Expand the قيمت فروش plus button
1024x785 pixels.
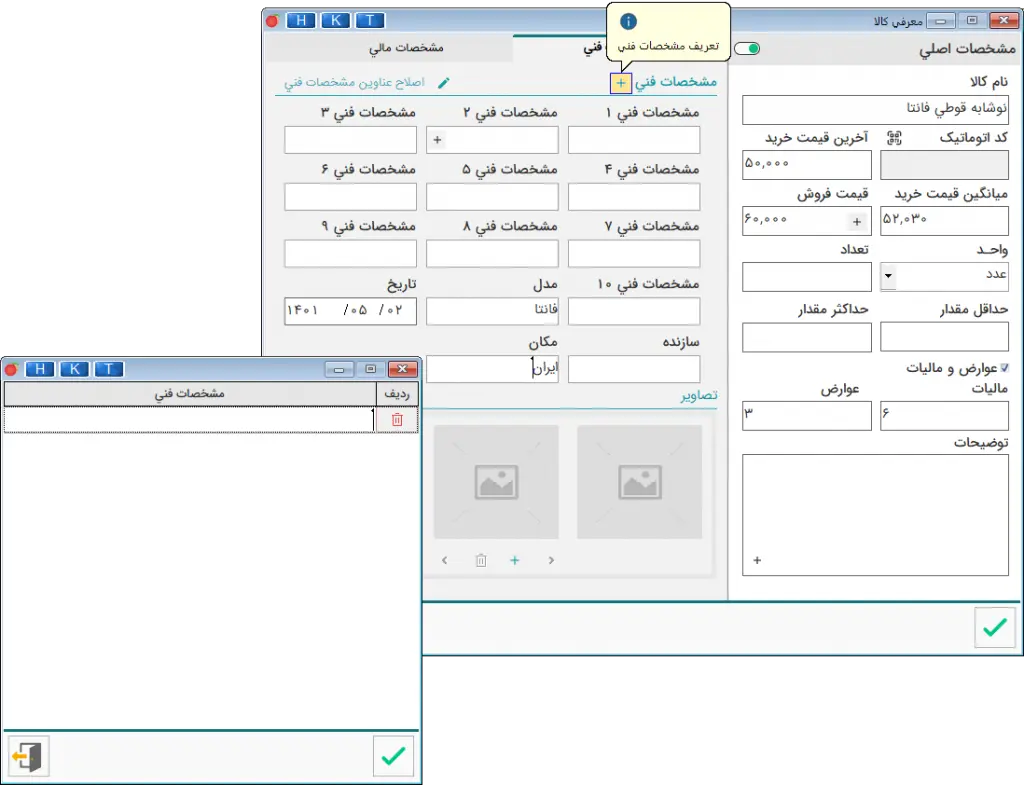[856, 221]
